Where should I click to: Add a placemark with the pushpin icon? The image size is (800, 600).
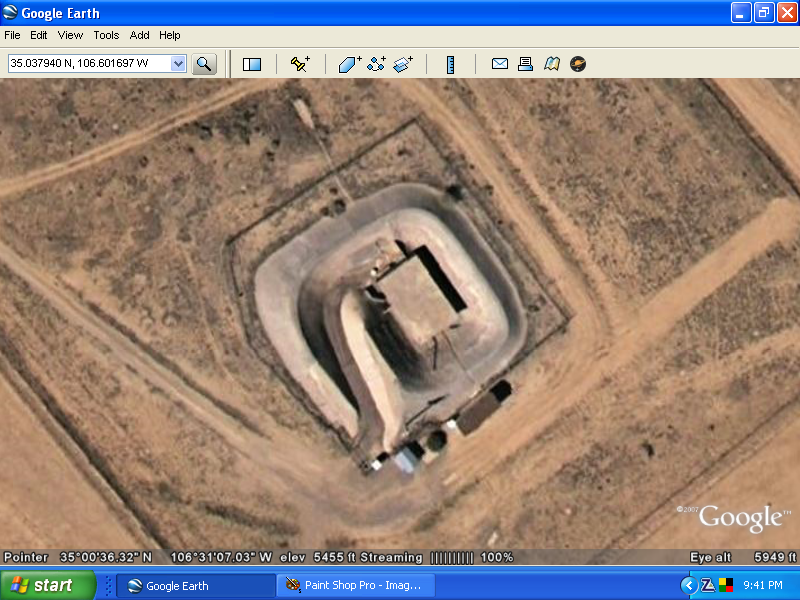pos(300,64)
